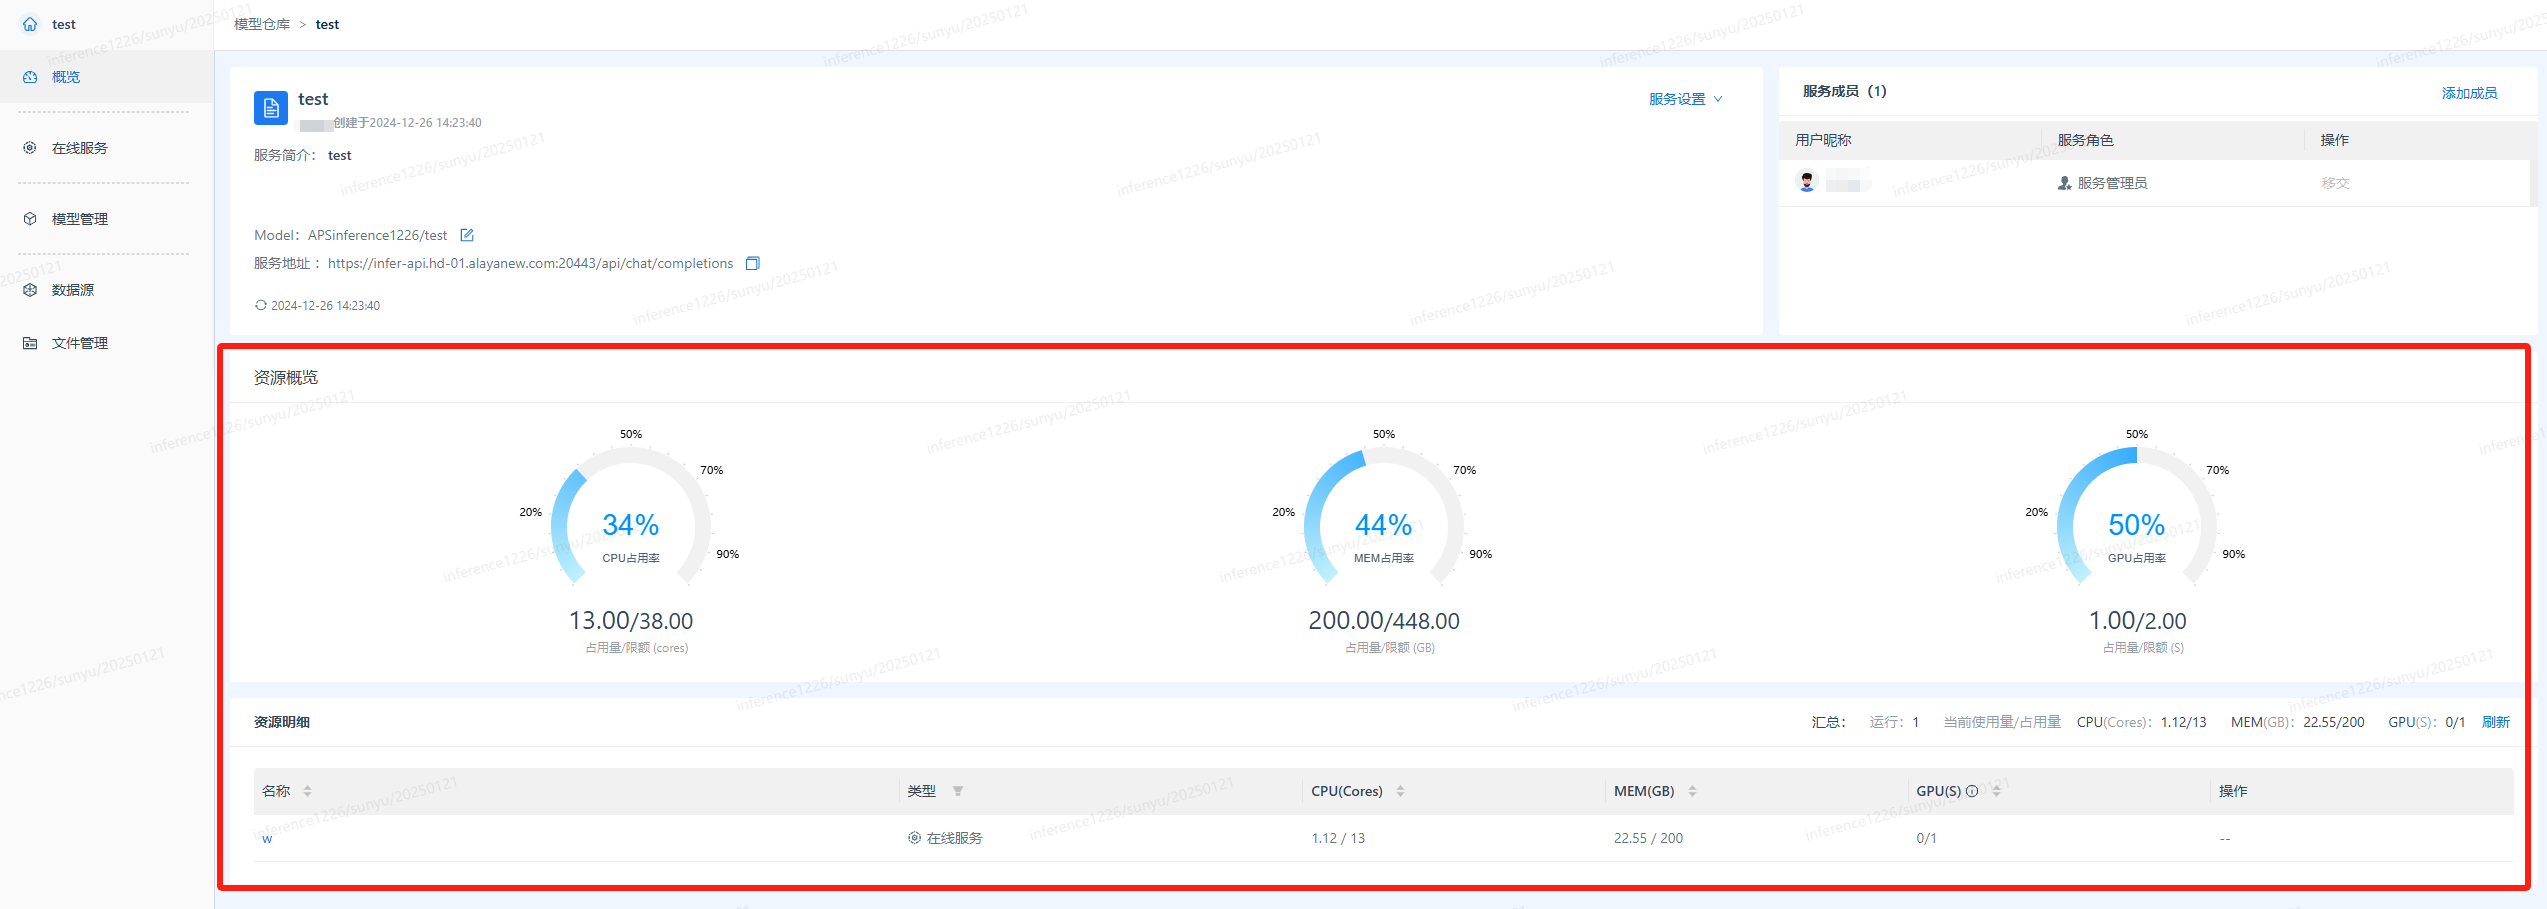Click 刷新 to refresh resource details

pos(2495,722)
